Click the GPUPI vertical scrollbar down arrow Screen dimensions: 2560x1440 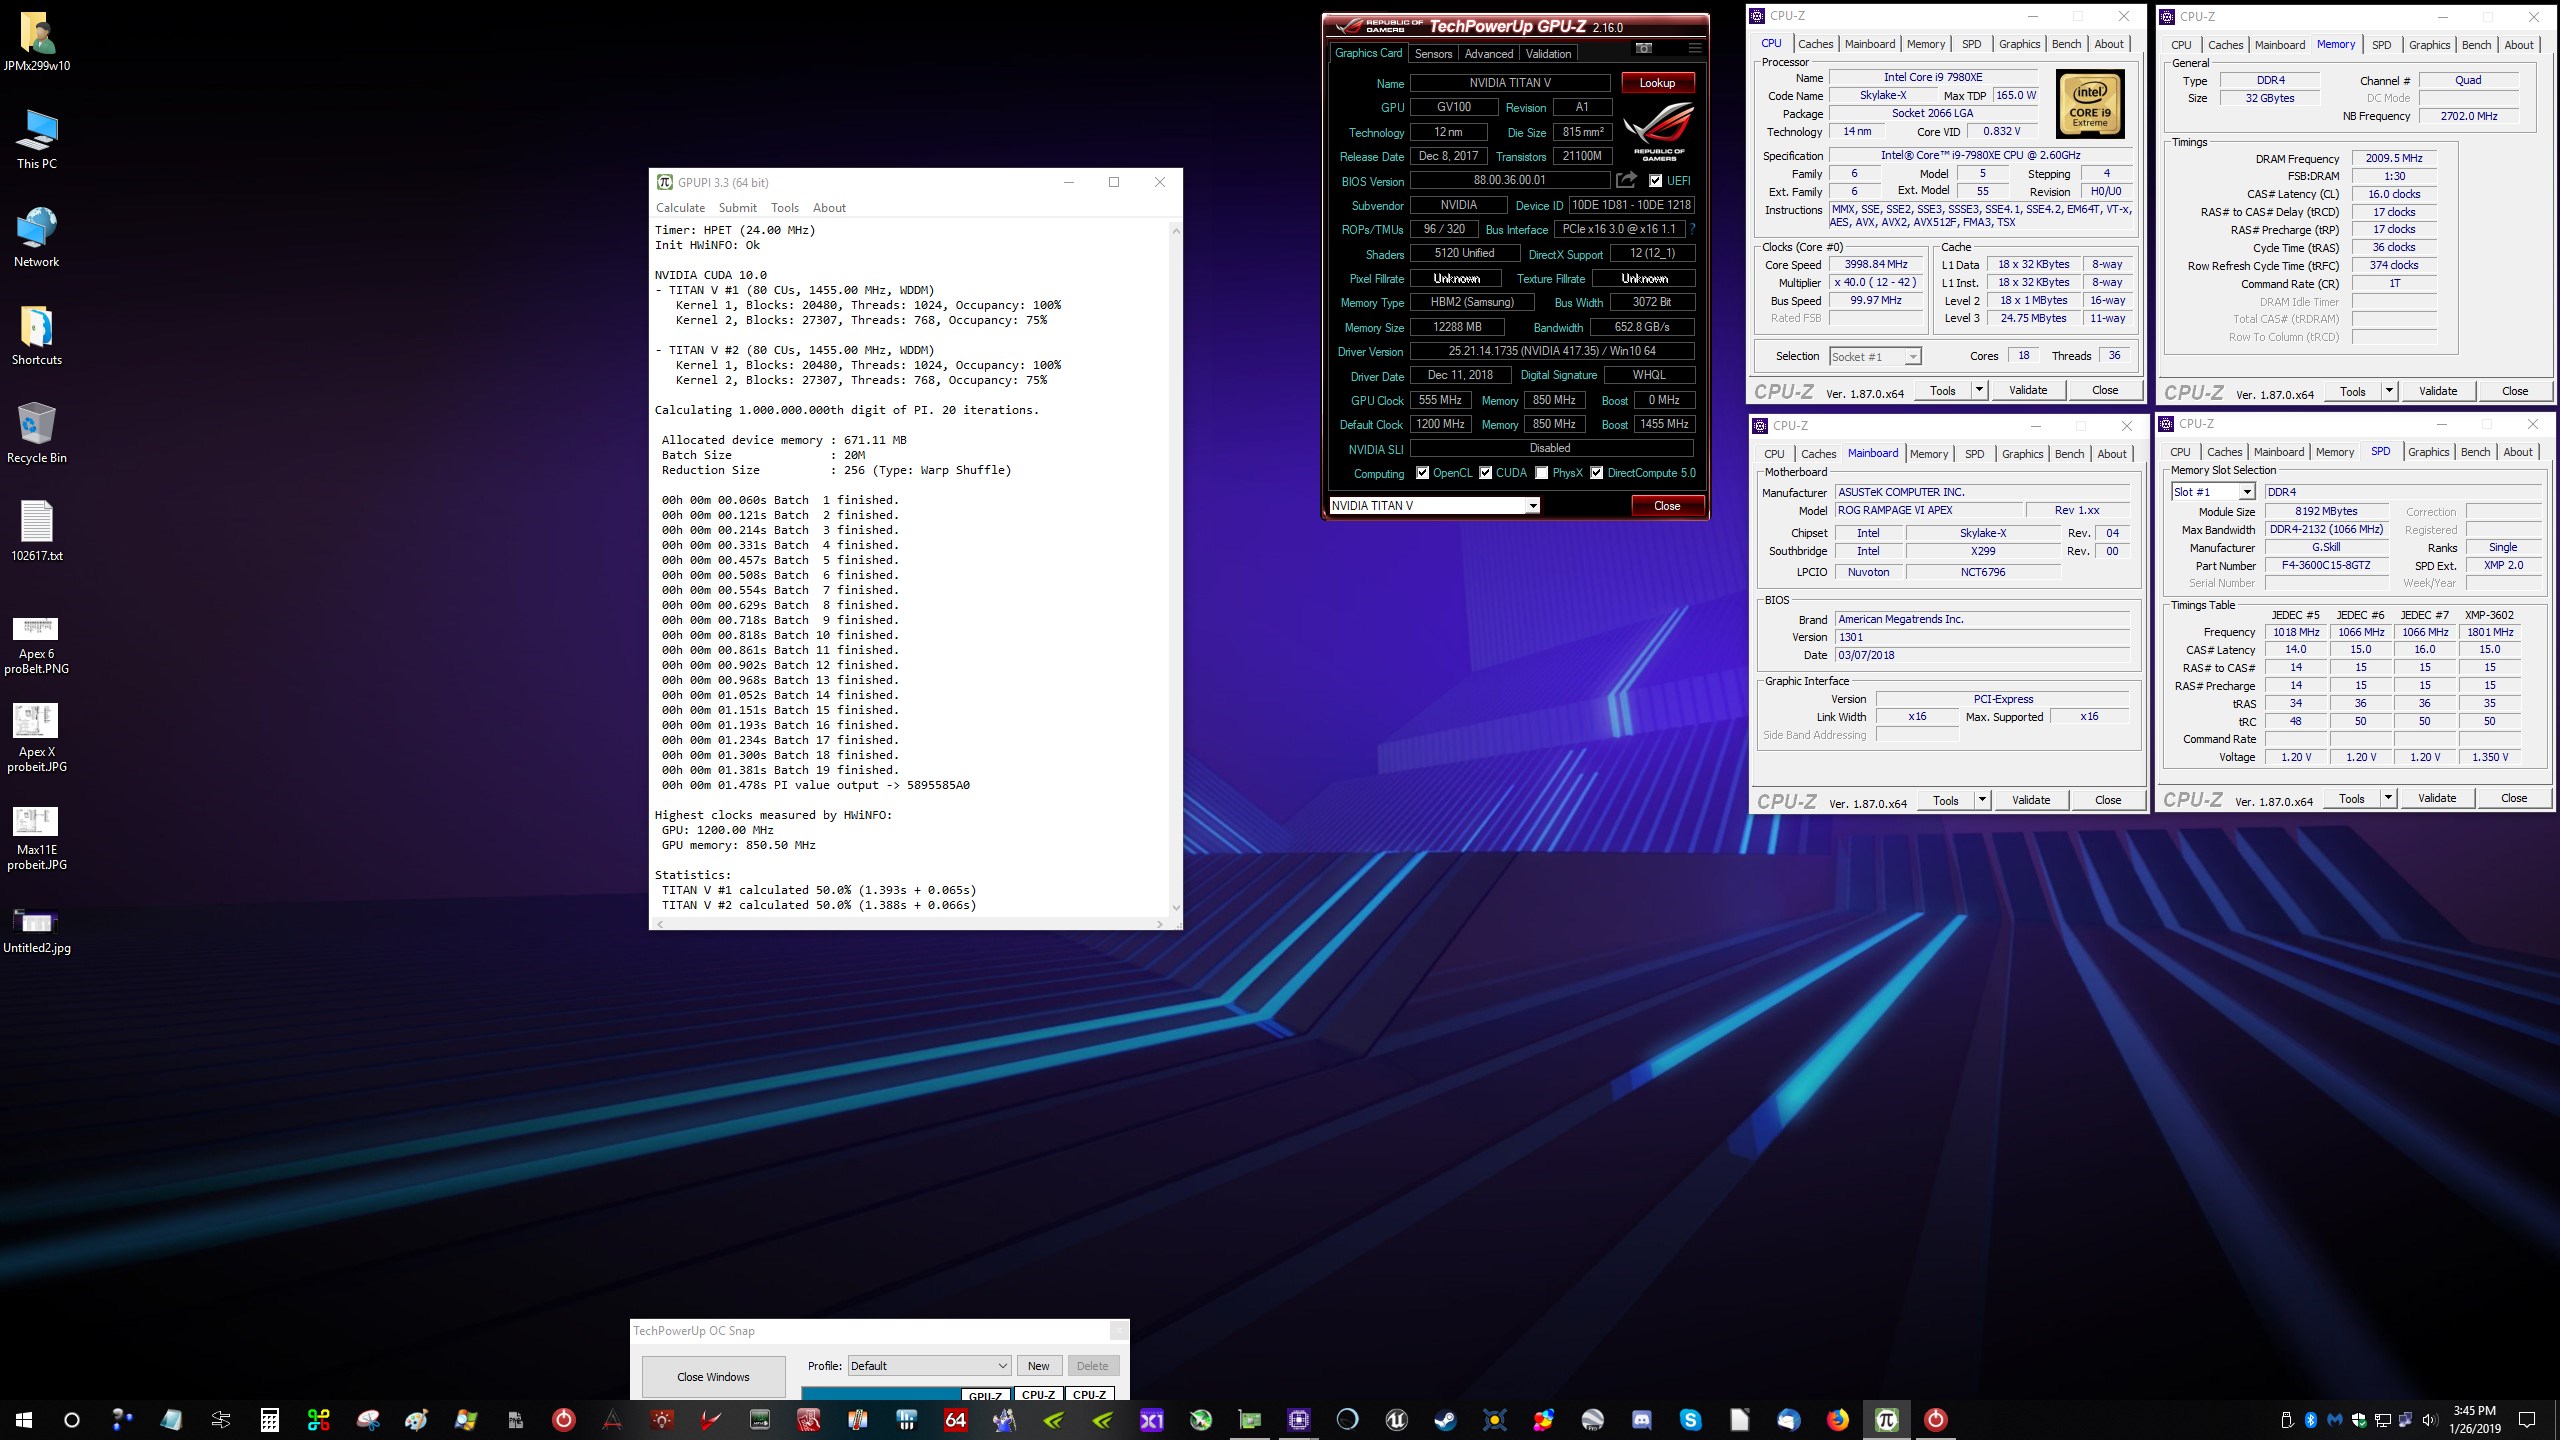coord(1176,908)
